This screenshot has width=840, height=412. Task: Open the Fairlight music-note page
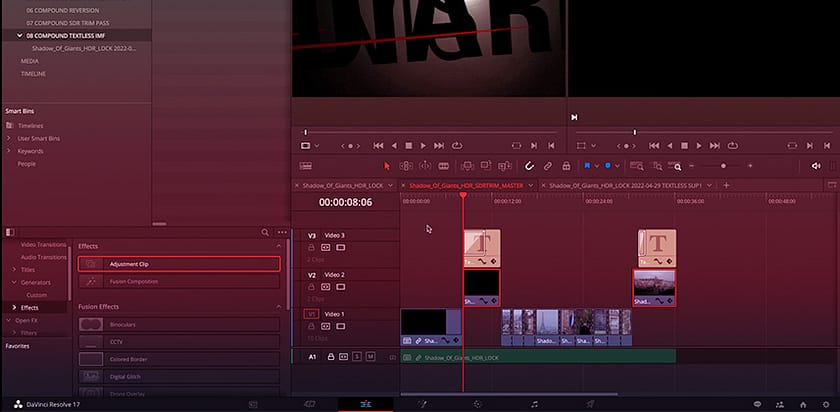pyautogui.click(x=534, y=404)
